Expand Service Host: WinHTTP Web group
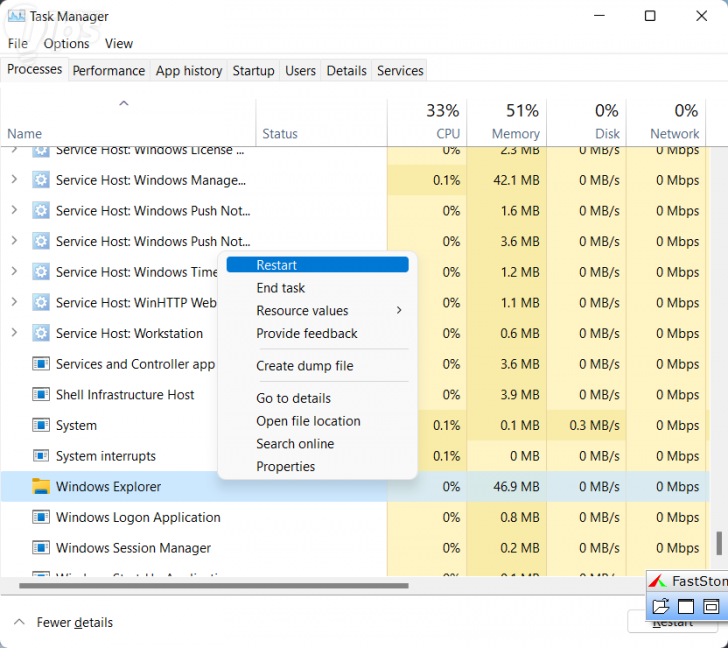 [x=14, y=302]
